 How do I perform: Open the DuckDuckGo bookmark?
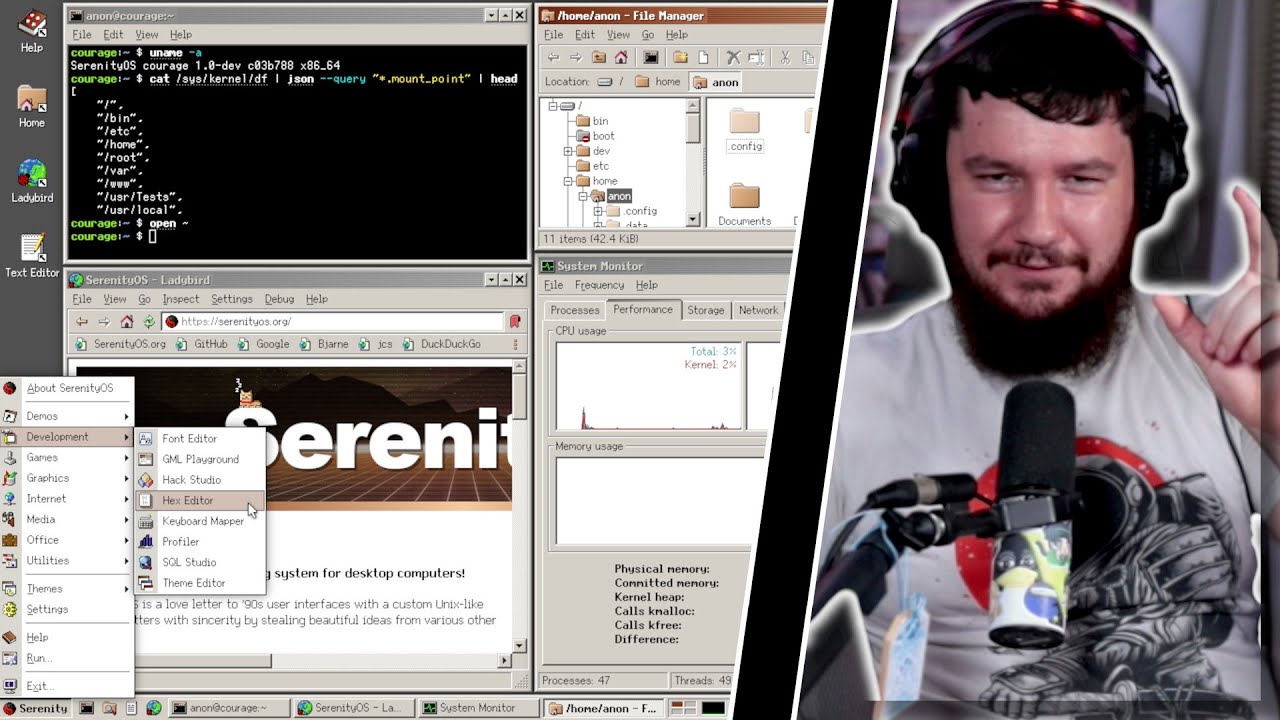click(441, 344)
